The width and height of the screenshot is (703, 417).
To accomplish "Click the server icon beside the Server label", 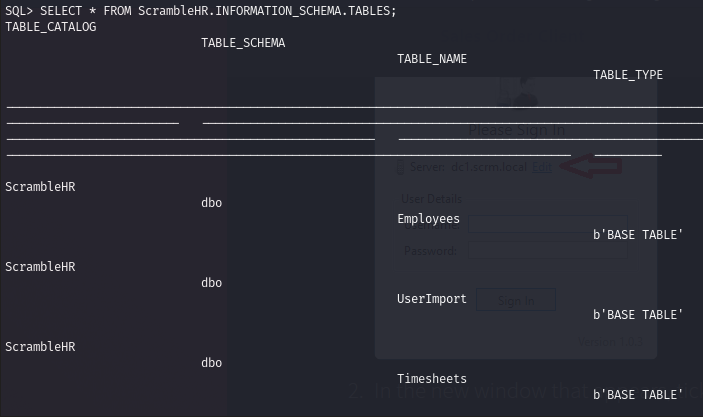I will pos(399,168).
